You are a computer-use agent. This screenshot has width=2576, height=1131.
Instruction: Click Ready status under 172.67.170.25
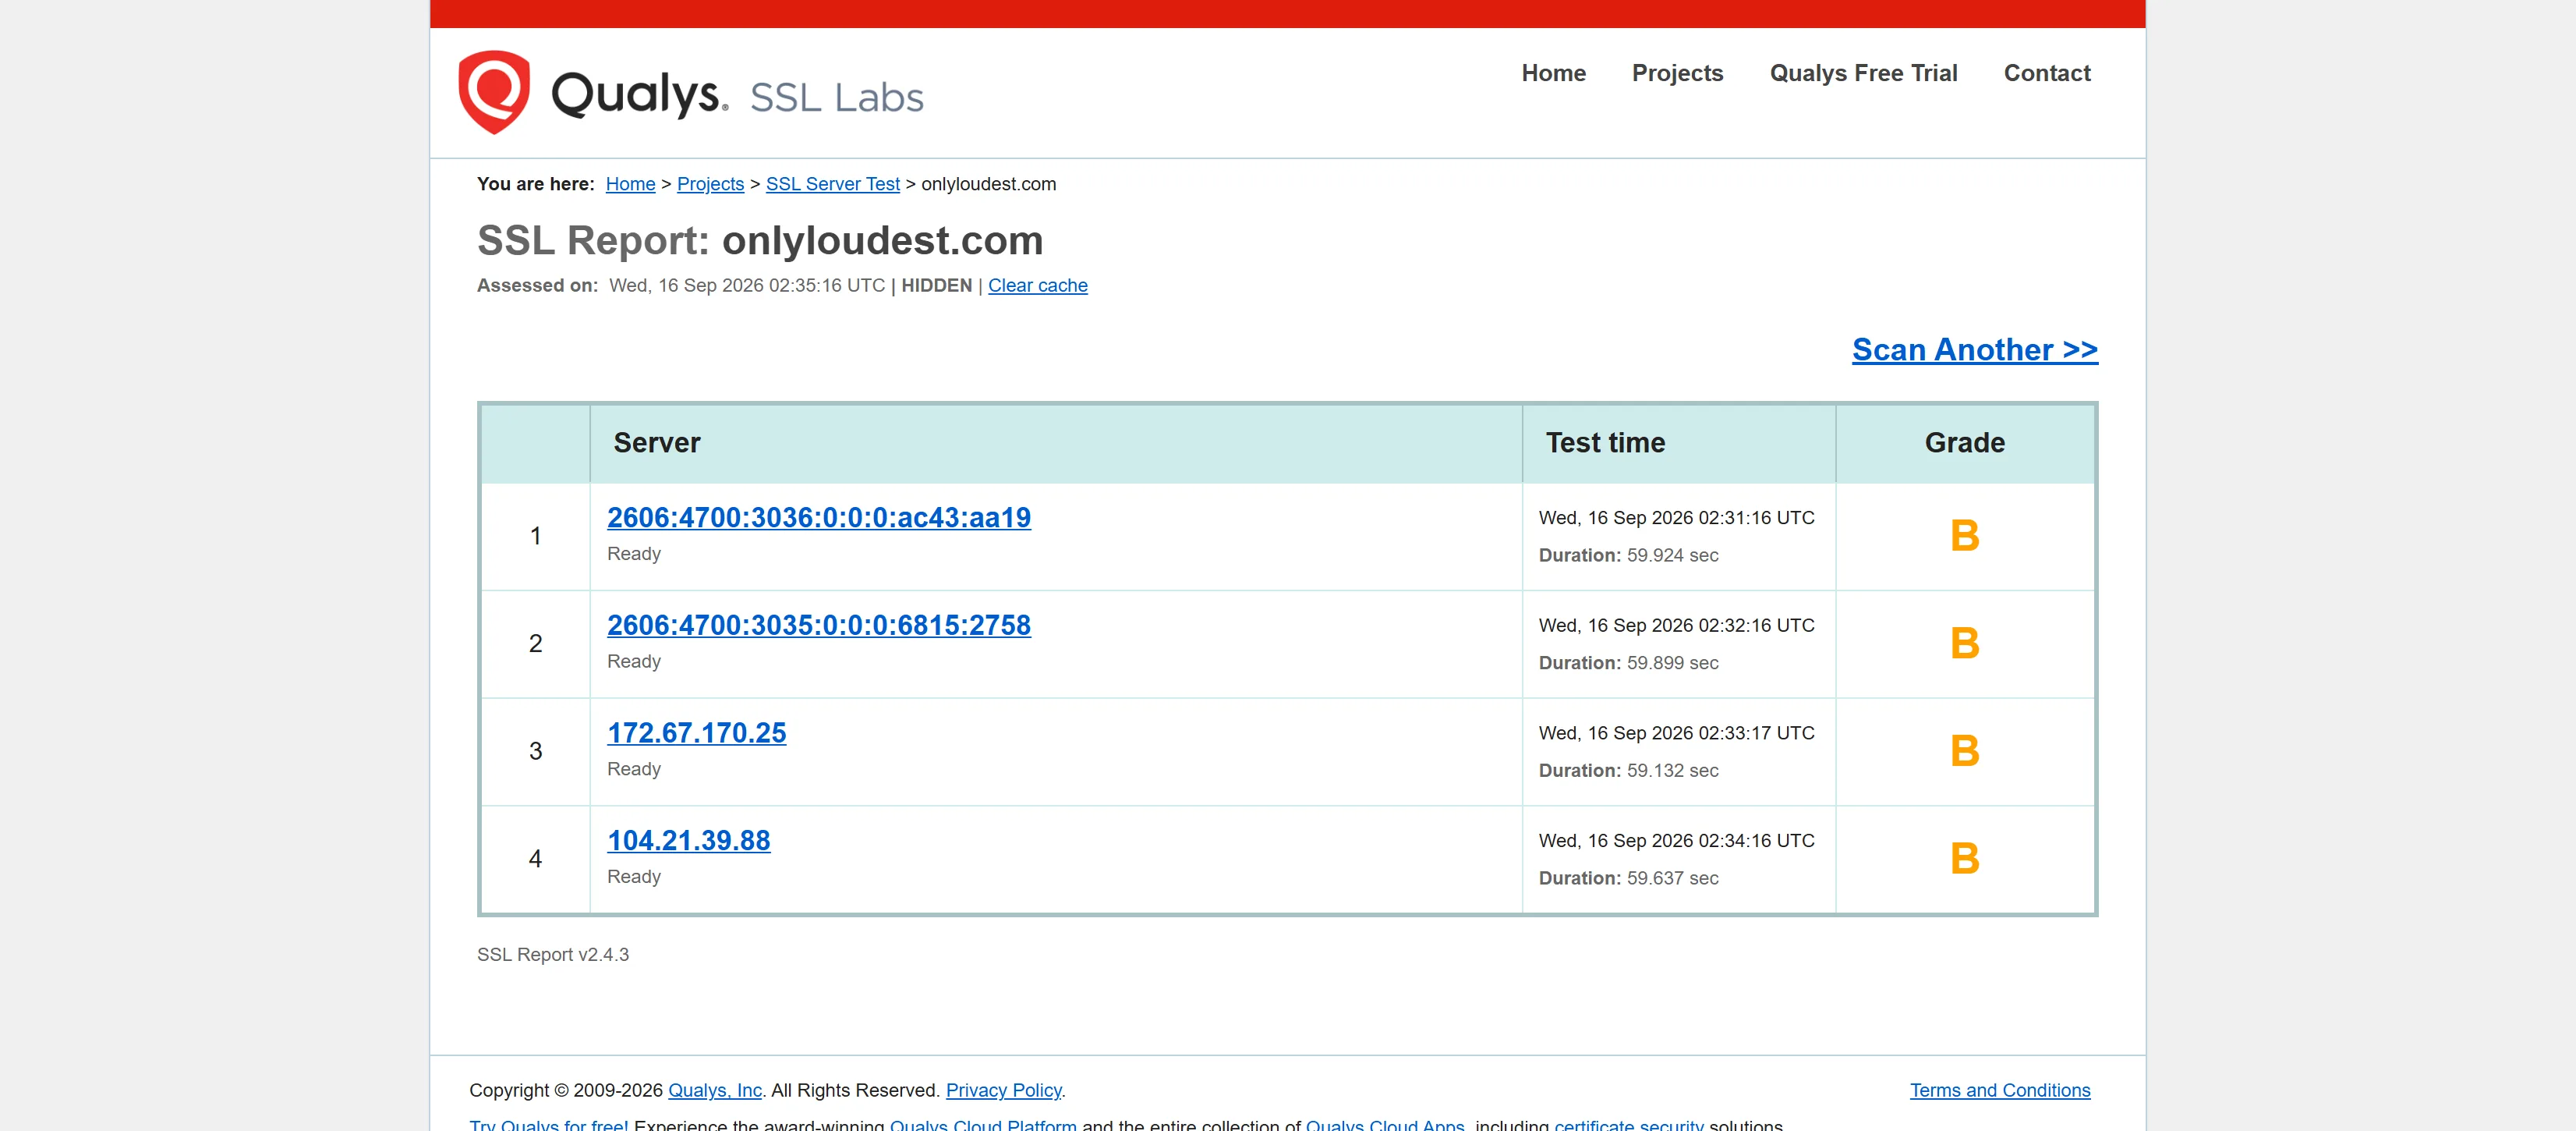[x=633, y=769]
